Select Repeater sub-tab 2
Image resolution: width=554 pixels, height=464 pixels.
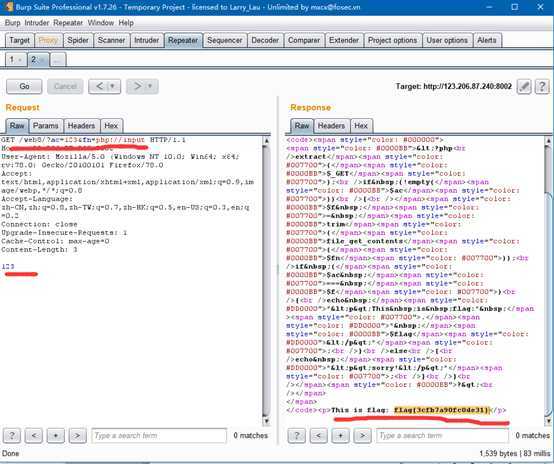(x=37, y=59)
